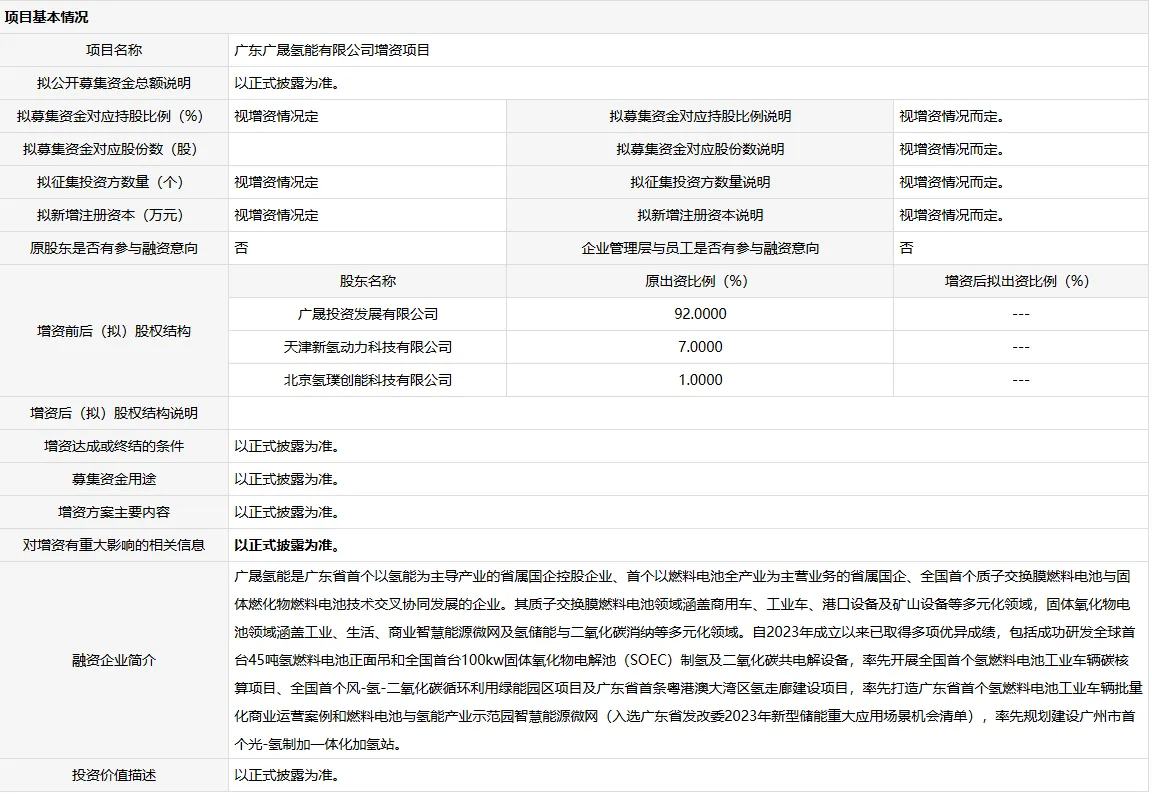Select shareholder 天津新氢动力科技有限公司
Image resolution: width=1152 pixels, height=794 pixels.
tap(367, 347)
